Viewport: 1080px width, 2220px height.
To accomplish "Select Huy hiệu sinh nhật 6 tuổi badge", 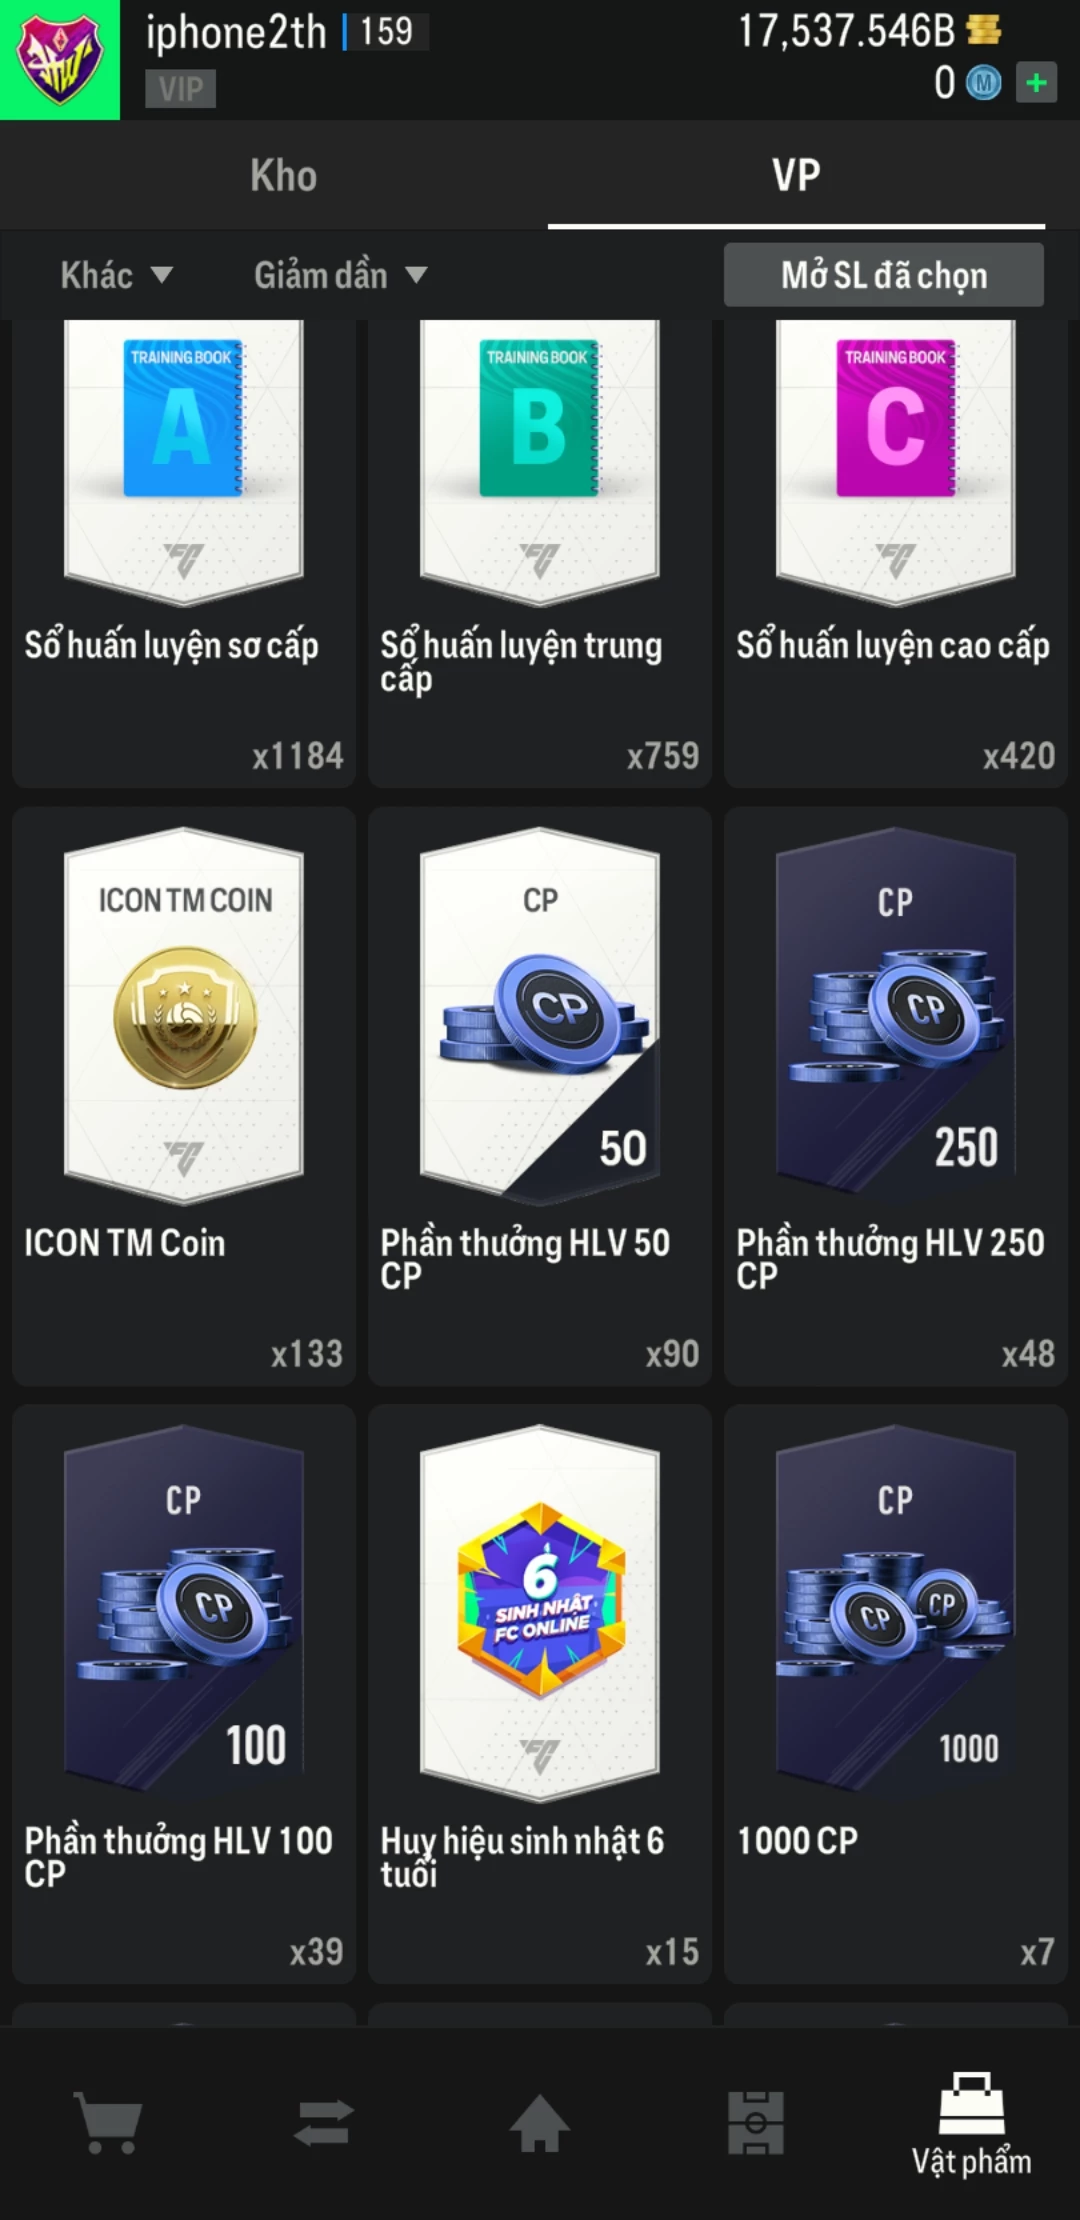I will (x=540, y=1694).
